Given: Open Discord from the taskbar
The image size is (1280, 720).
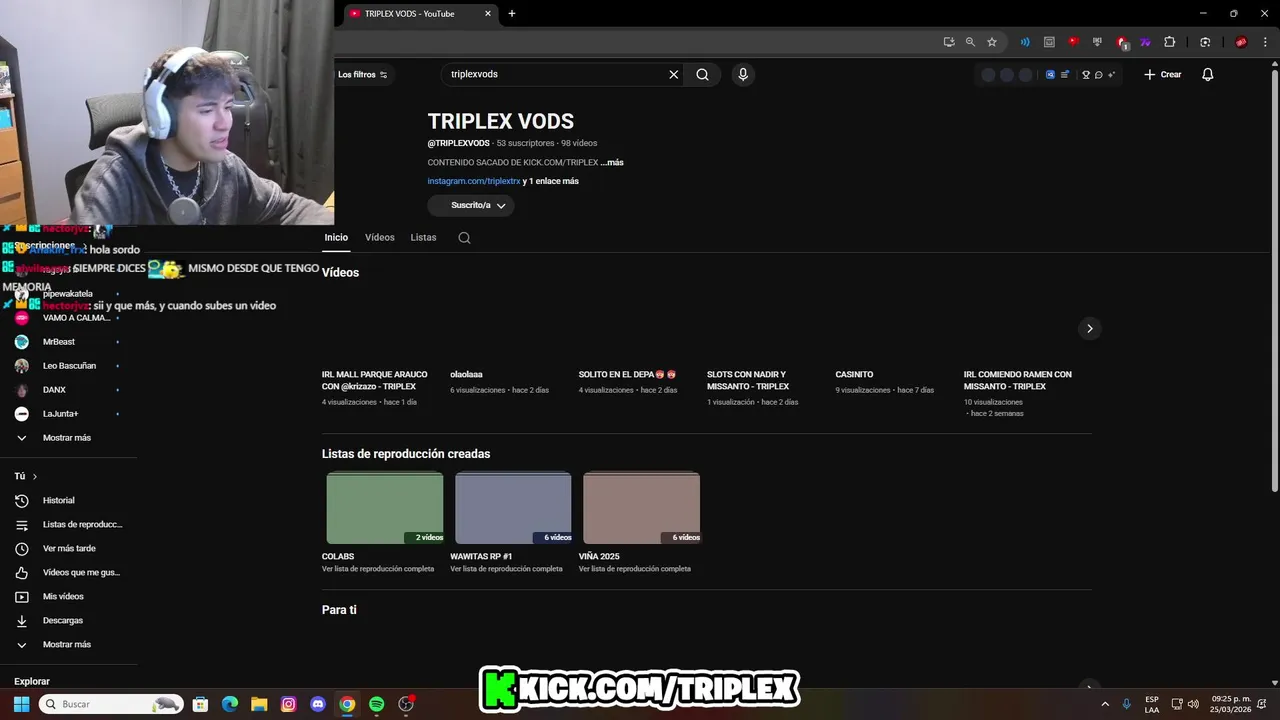Looking at the screenshot, I should 318,704.
